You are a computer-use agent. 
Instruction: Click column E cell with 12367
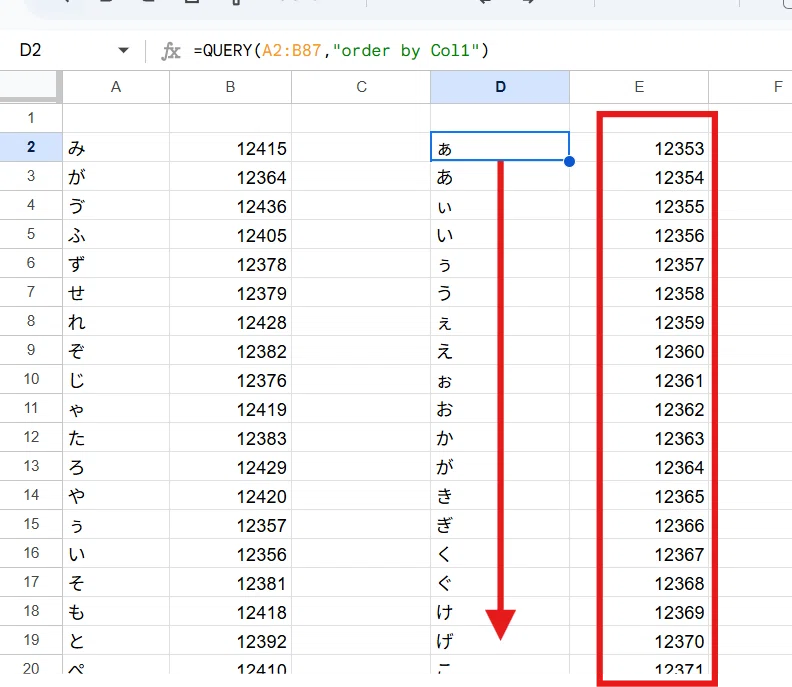pos(639,553)
